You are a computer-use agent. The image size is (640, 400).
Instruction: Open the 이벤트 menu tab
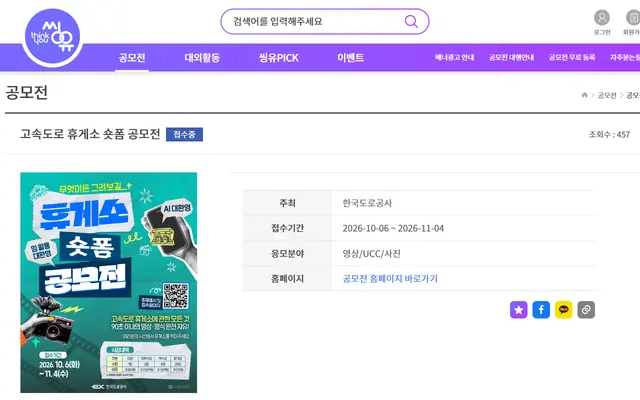[x=350, y=58]
